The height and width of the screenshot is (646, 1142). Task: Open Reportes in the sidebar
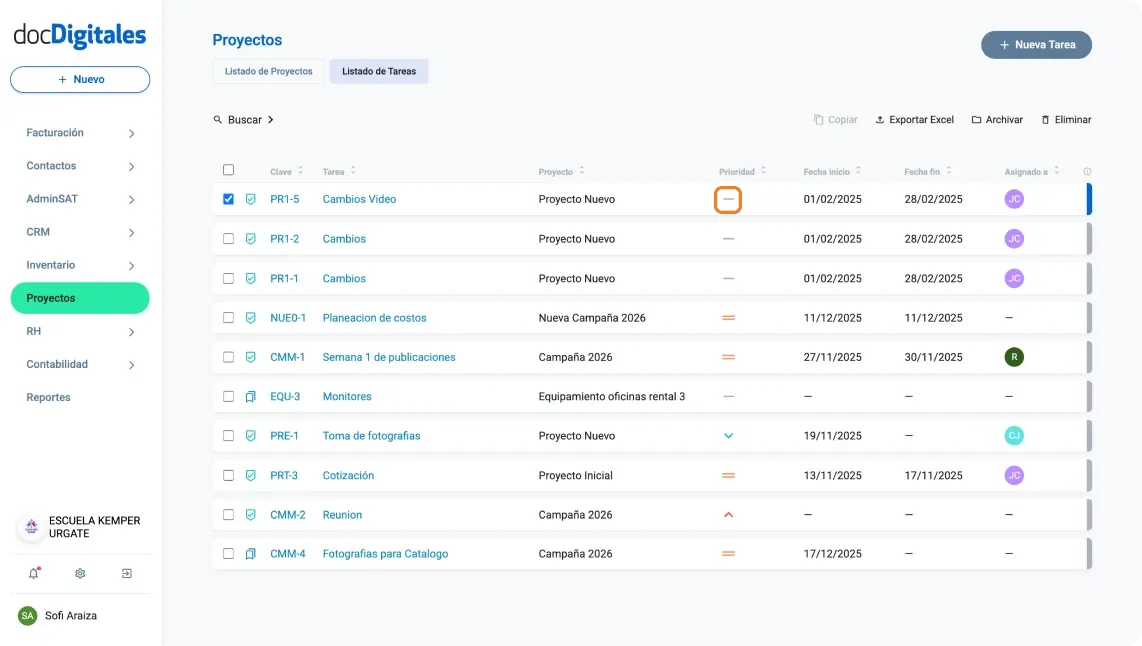point(48,397)
